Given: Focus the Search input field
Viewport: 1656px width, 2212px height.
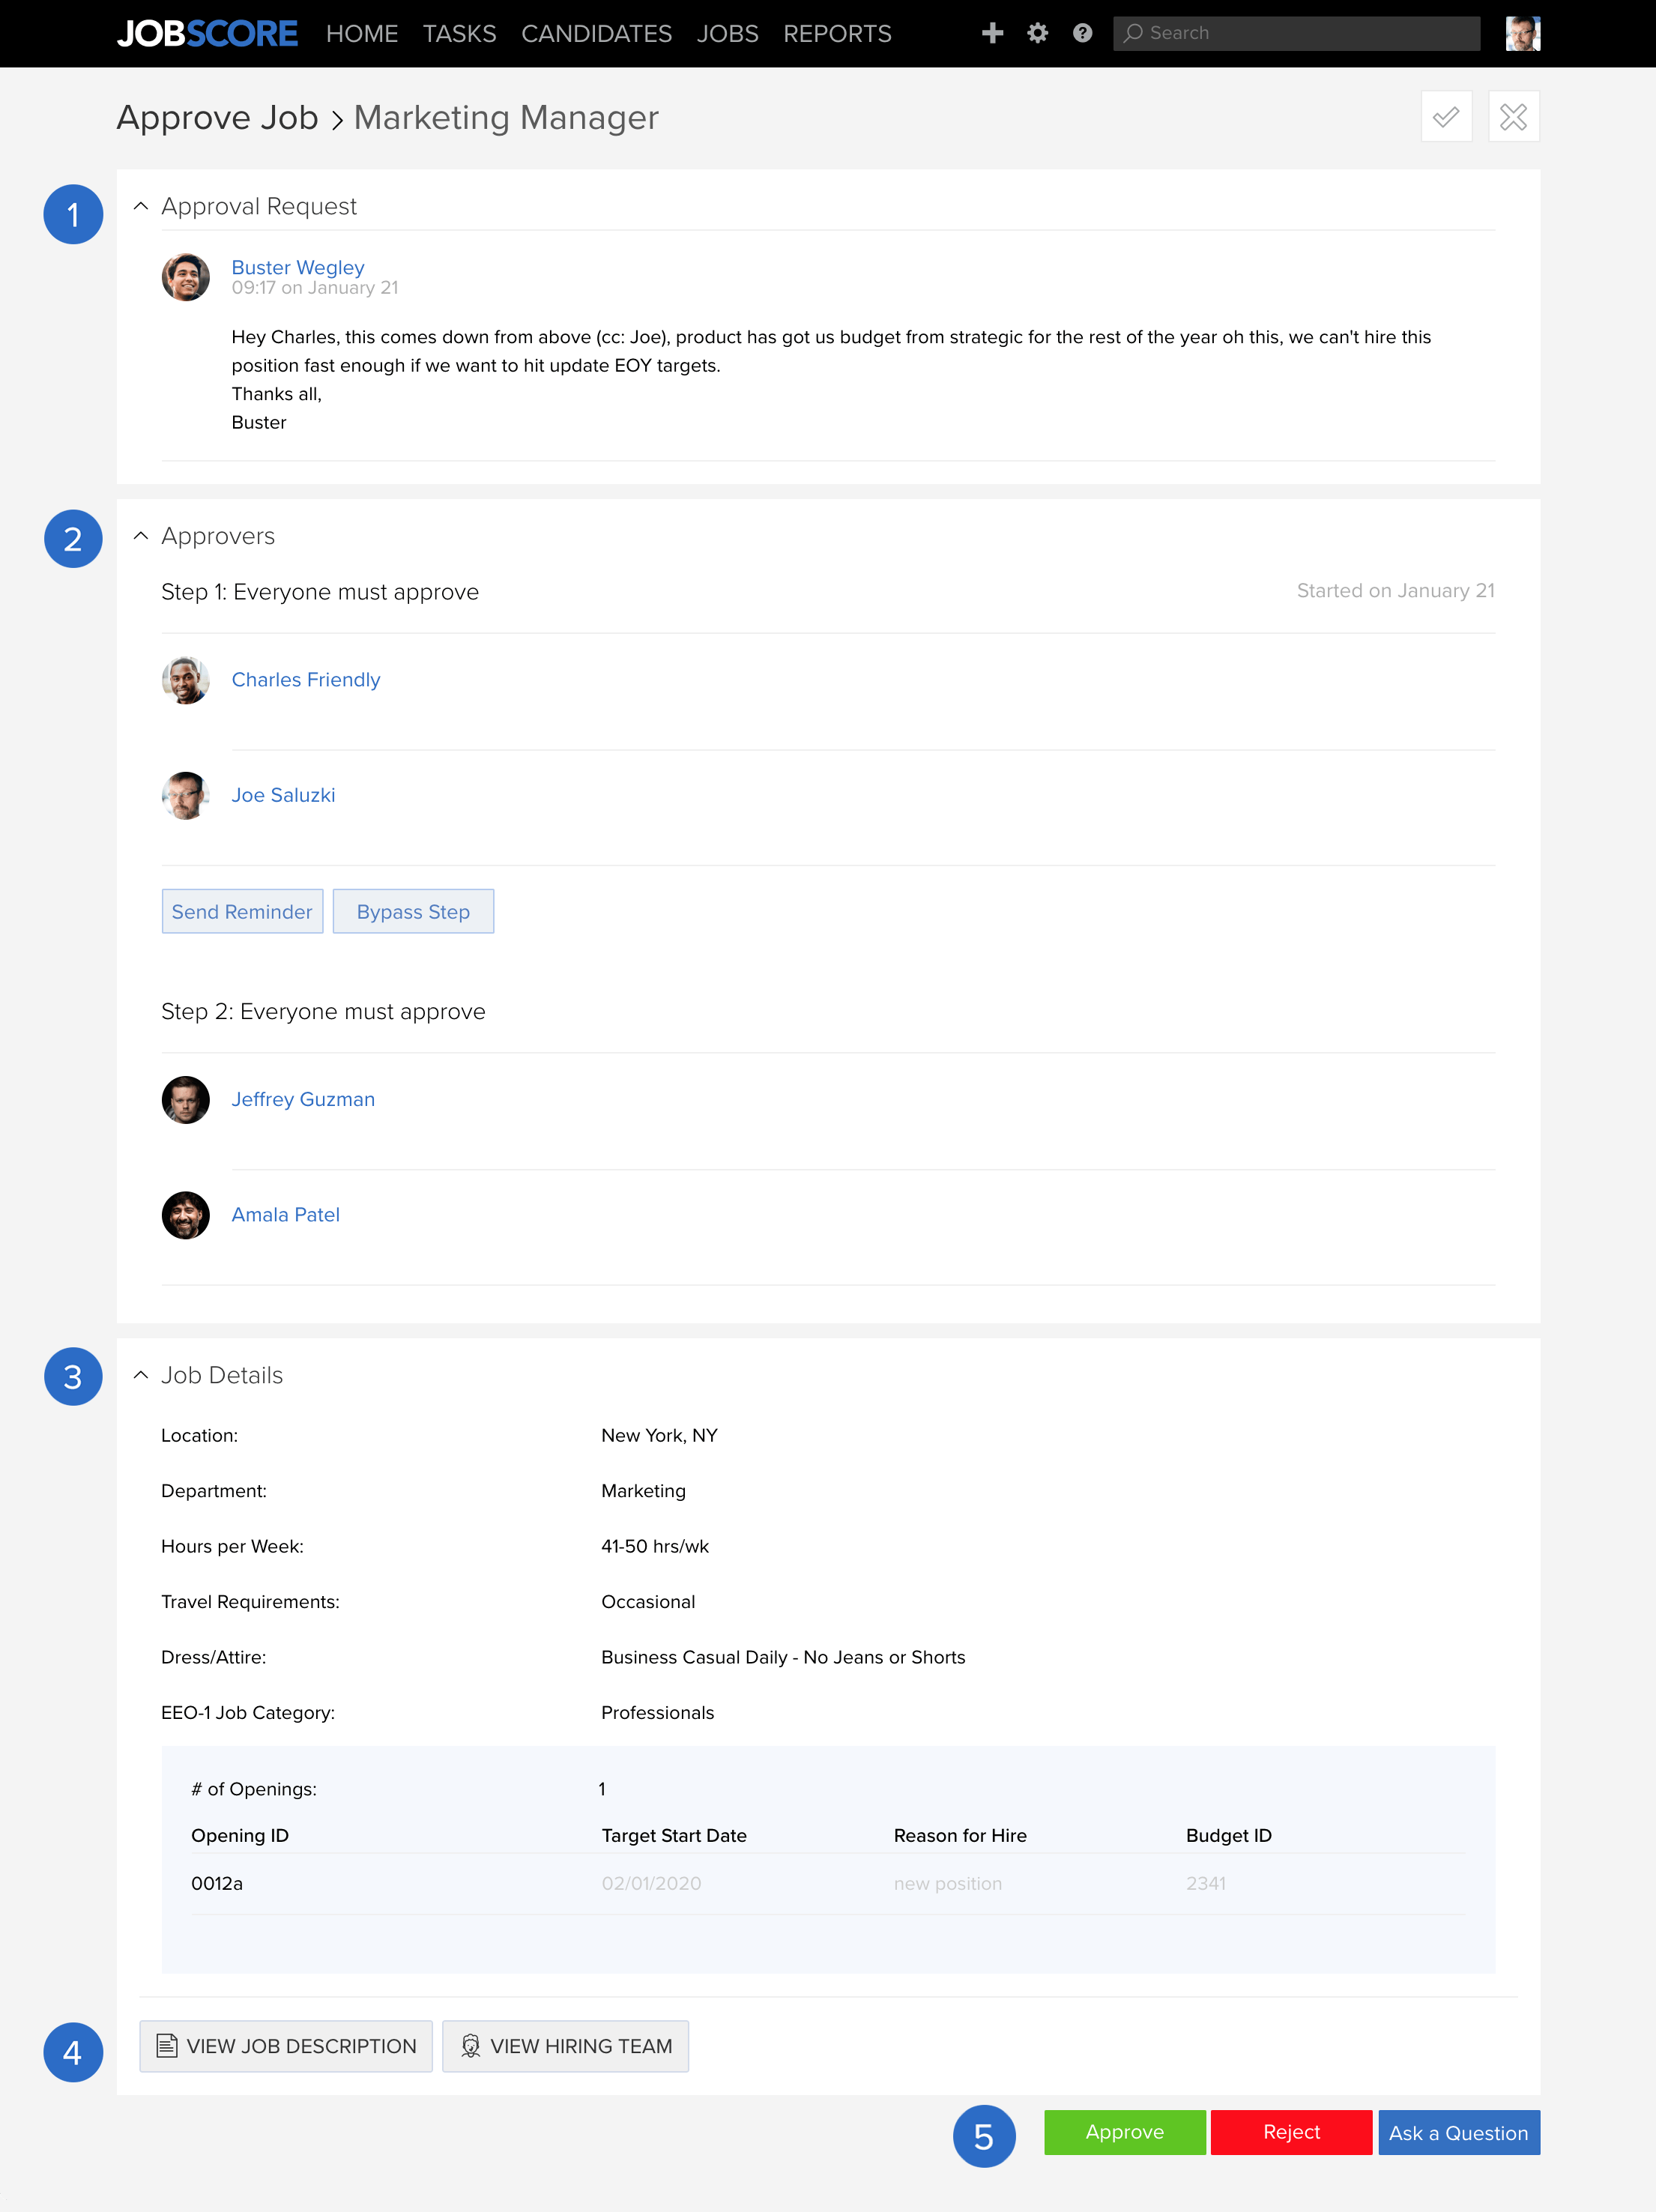Looking at the screenshot, I should click(x=1296, y=33).
